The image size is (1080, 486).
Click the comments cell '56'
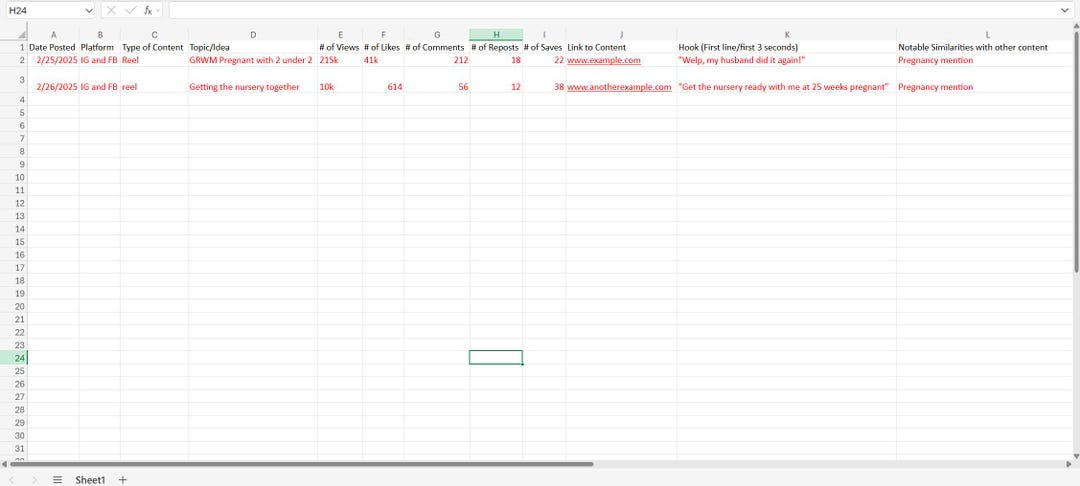tap(437, 80)
